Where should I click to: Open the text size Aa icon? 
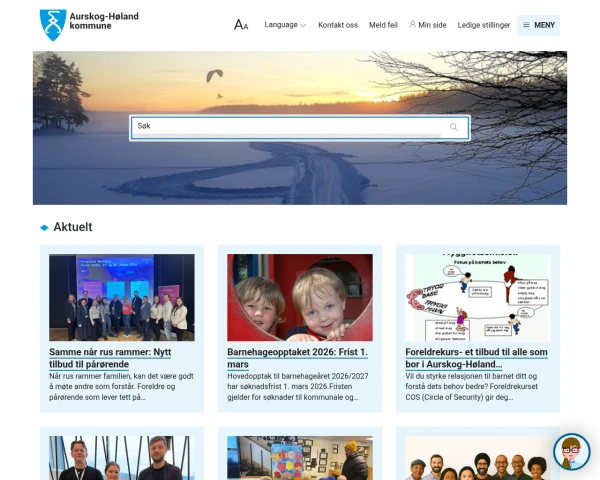241,25
